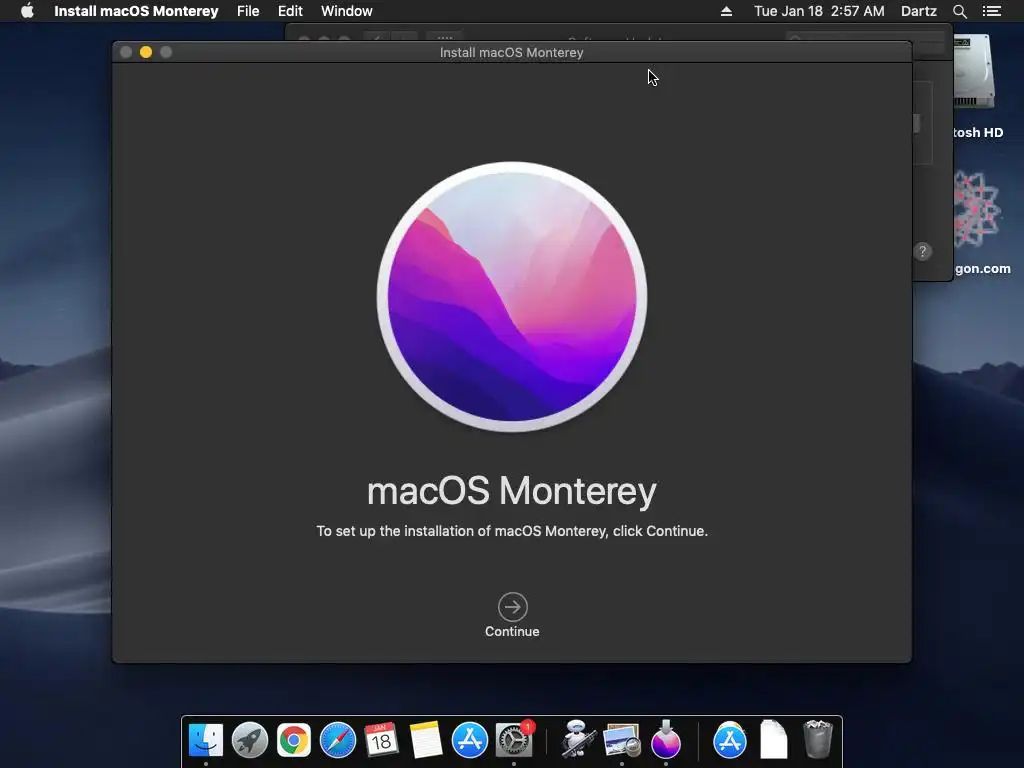
Task: Open the Apple menu
Action: 27,11
